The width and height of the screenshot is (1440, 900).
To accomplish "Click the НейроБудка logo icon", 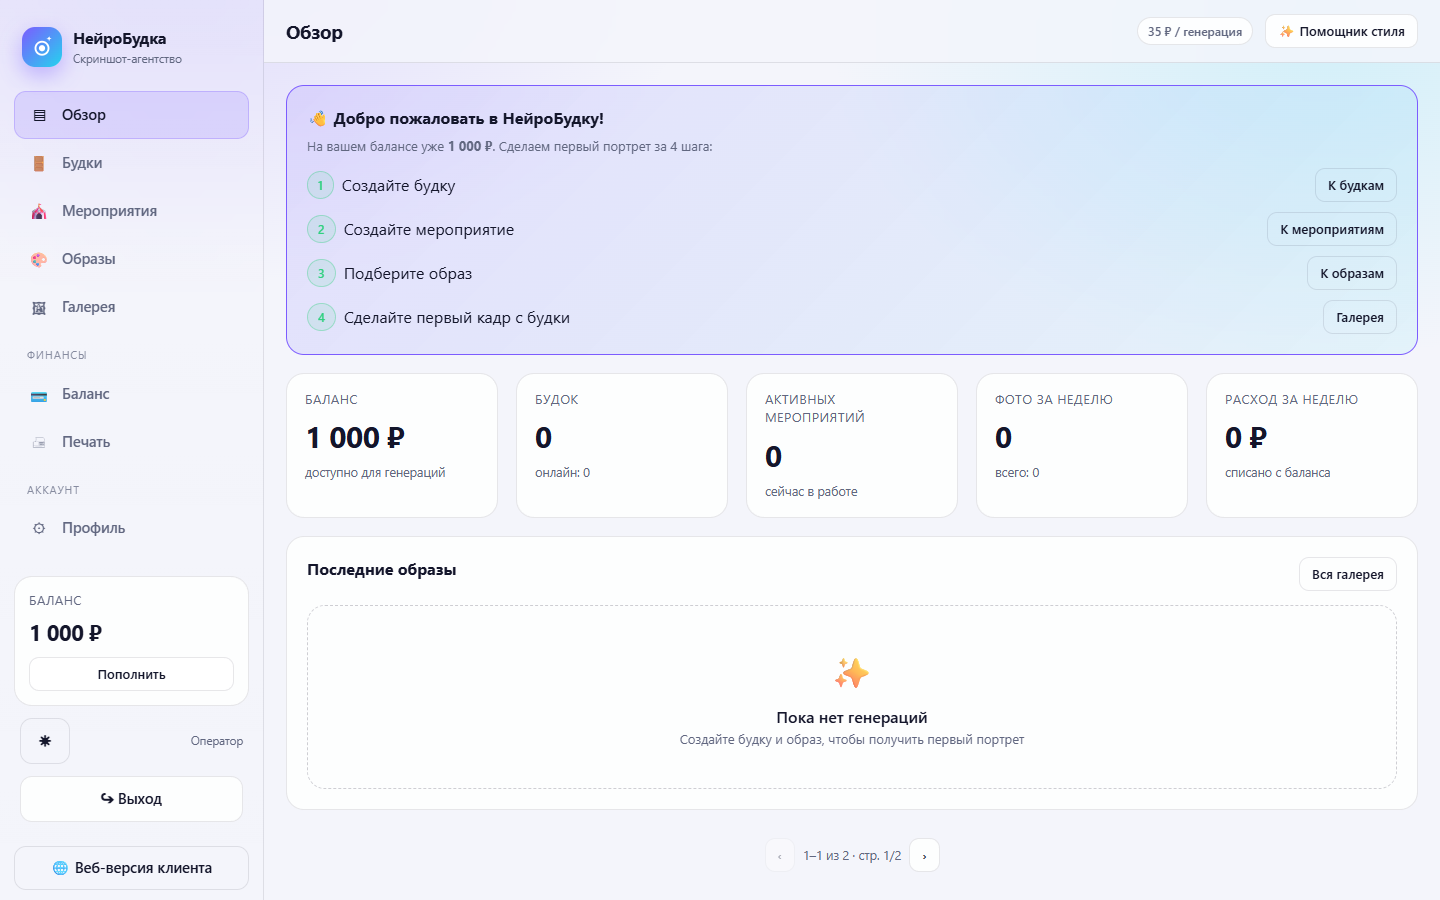I will [x=42, y=47].
